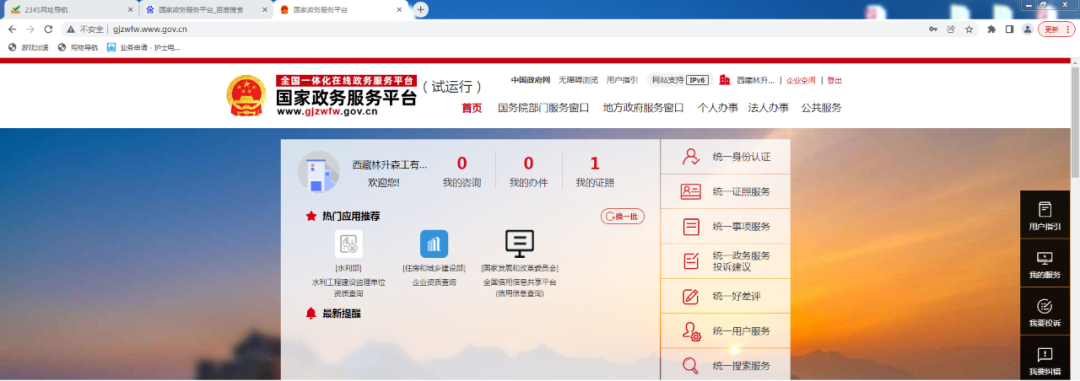Click the 统一搜索服务 magnifier icon
This screenshot has height=381, width=1080.
[690, 365]
